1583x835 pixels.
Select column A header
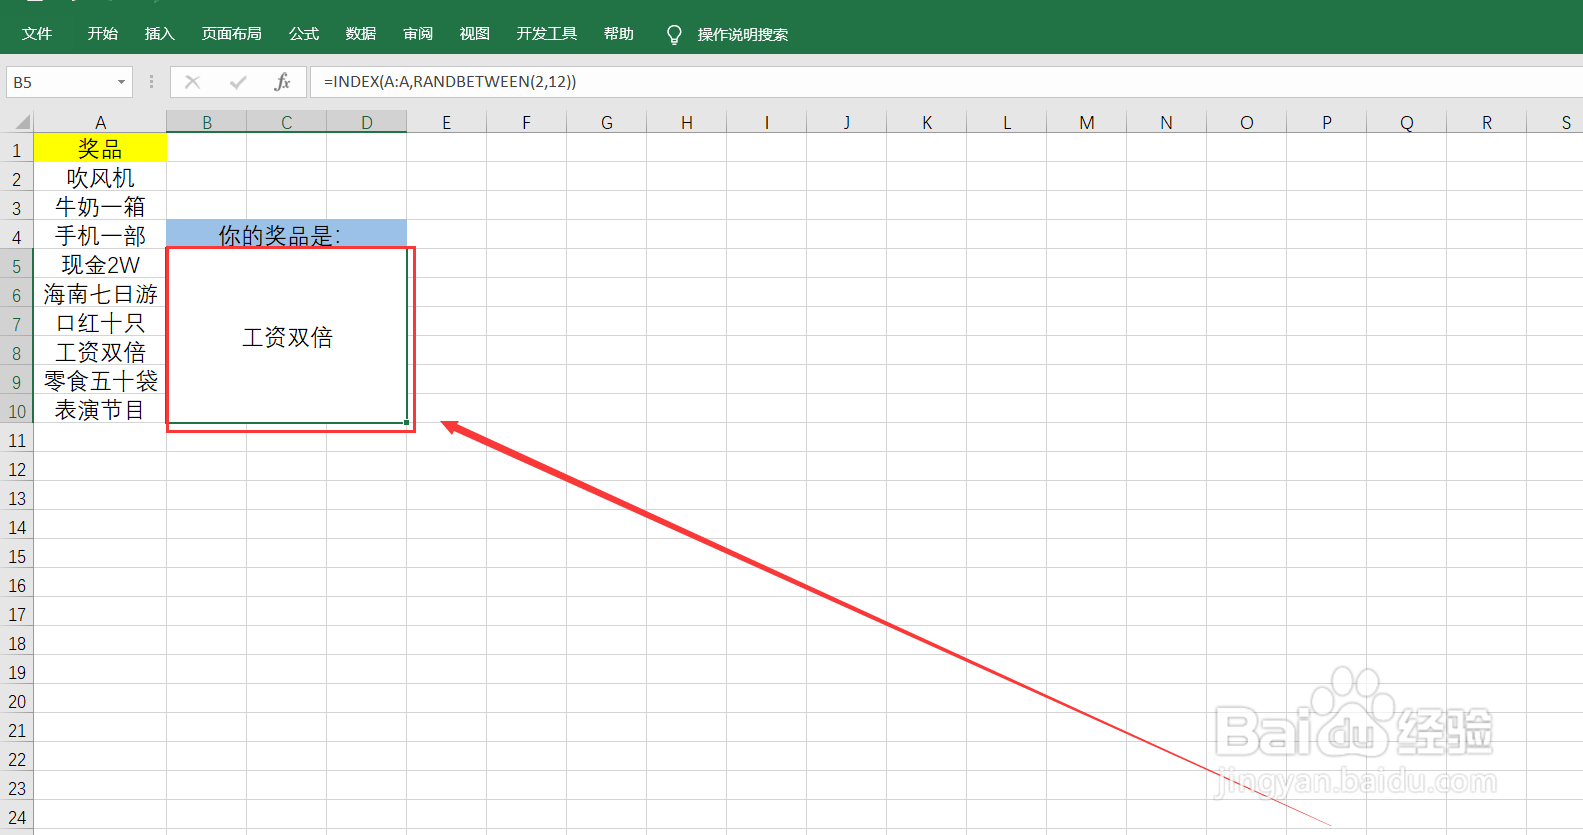(100, 122)
